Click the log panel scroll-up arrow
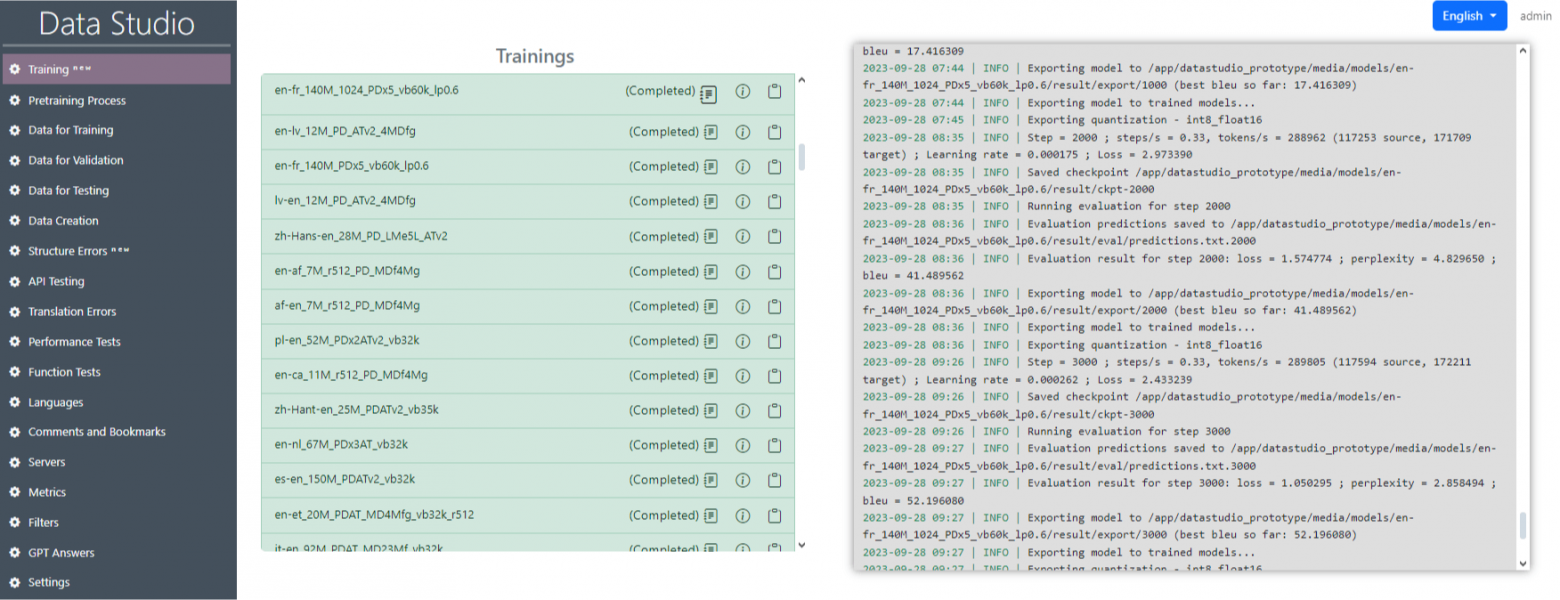Image resolution: width=1560 pixels, height=600 pixels. click(x=1523, y=50)
